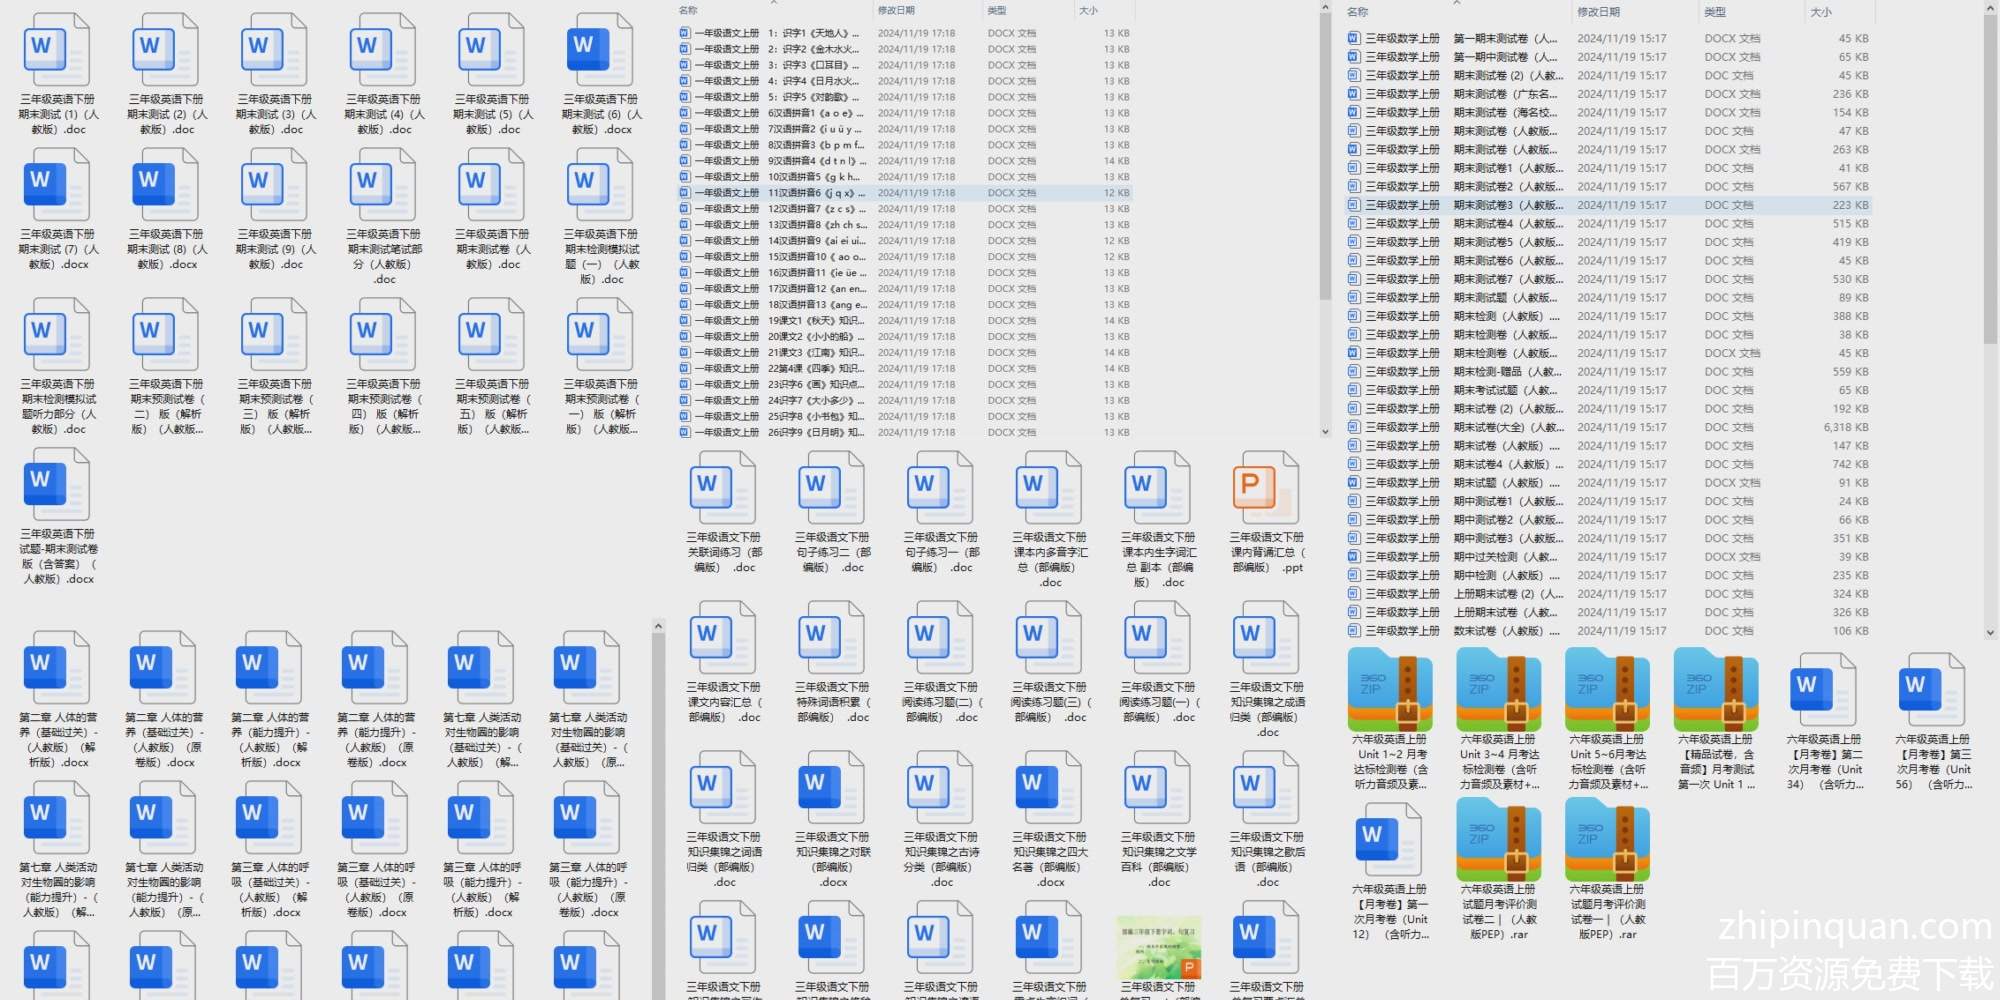The image size is (2000, 1000).
Task: Click the 名称 header in math file list
Action: pyautogui.click(x=1357, y=12)
